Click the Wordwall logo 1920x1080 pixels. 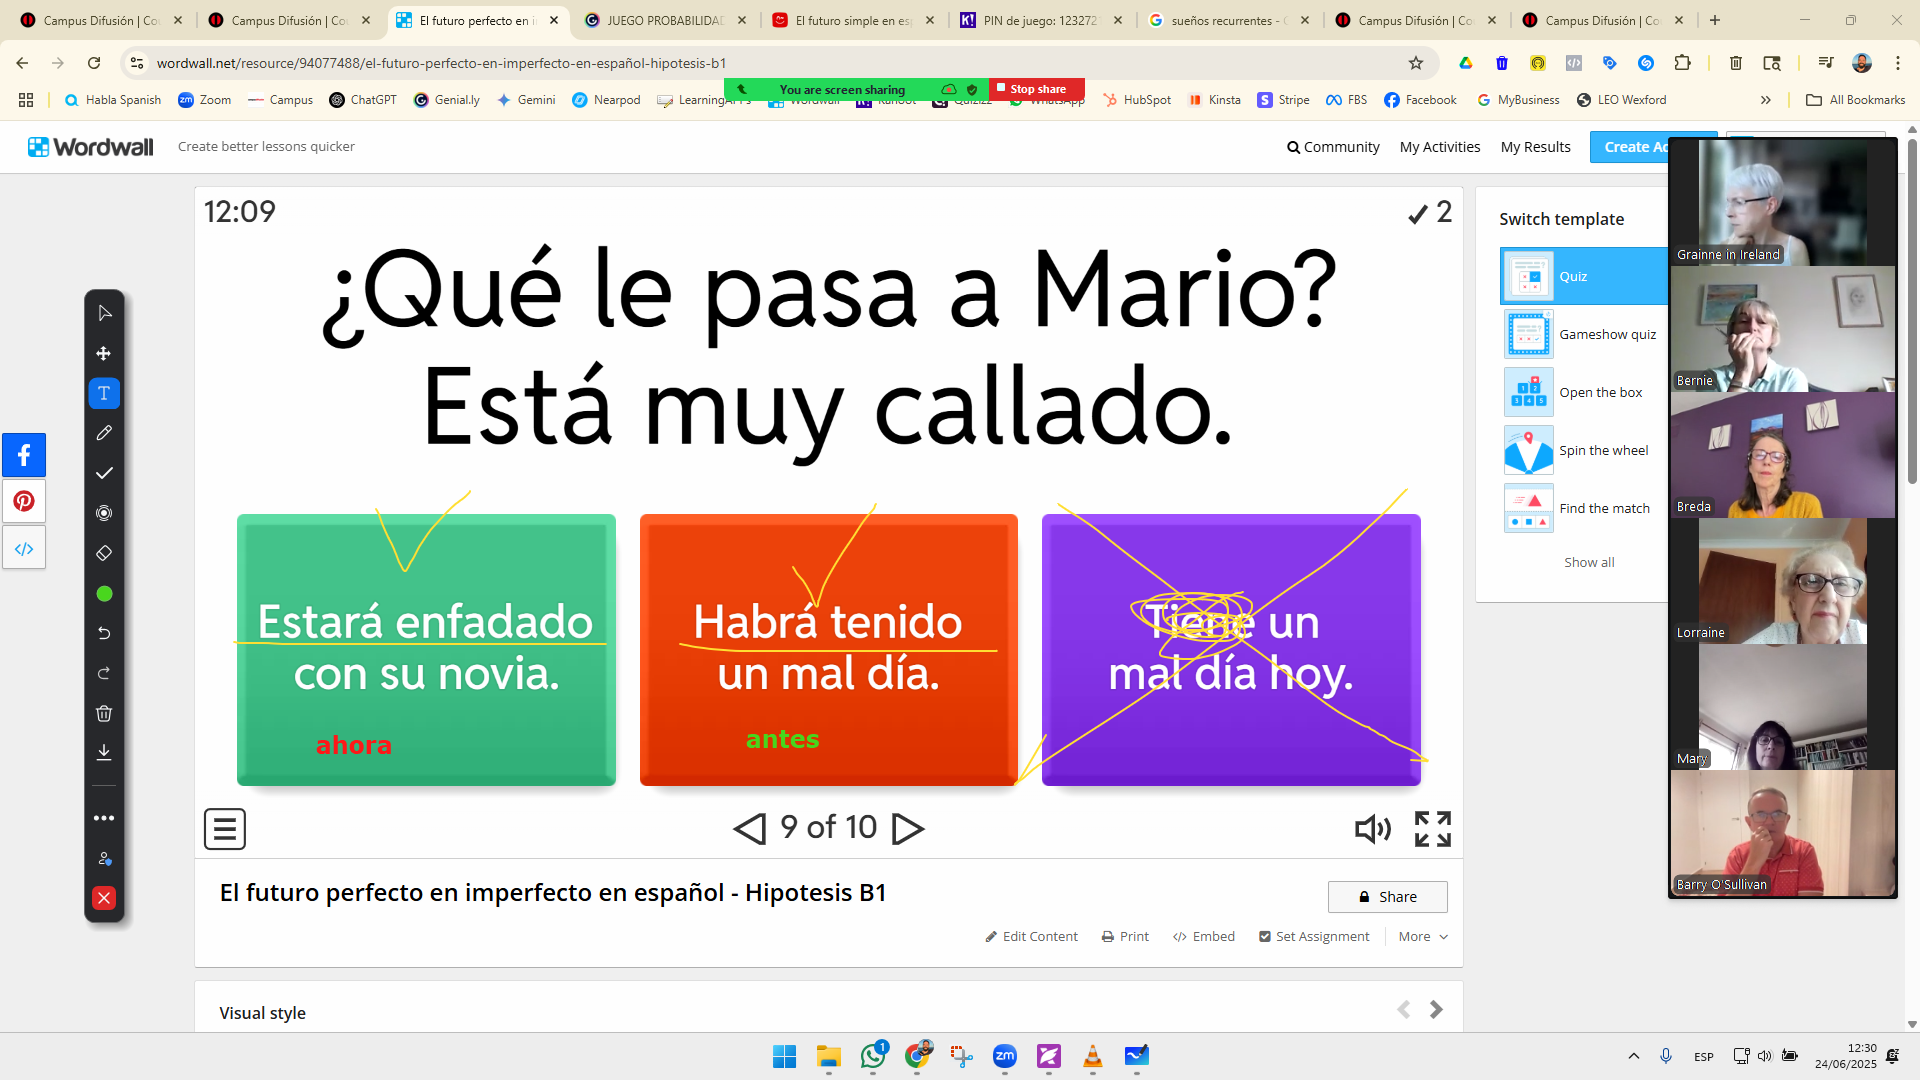pos(91,147)
